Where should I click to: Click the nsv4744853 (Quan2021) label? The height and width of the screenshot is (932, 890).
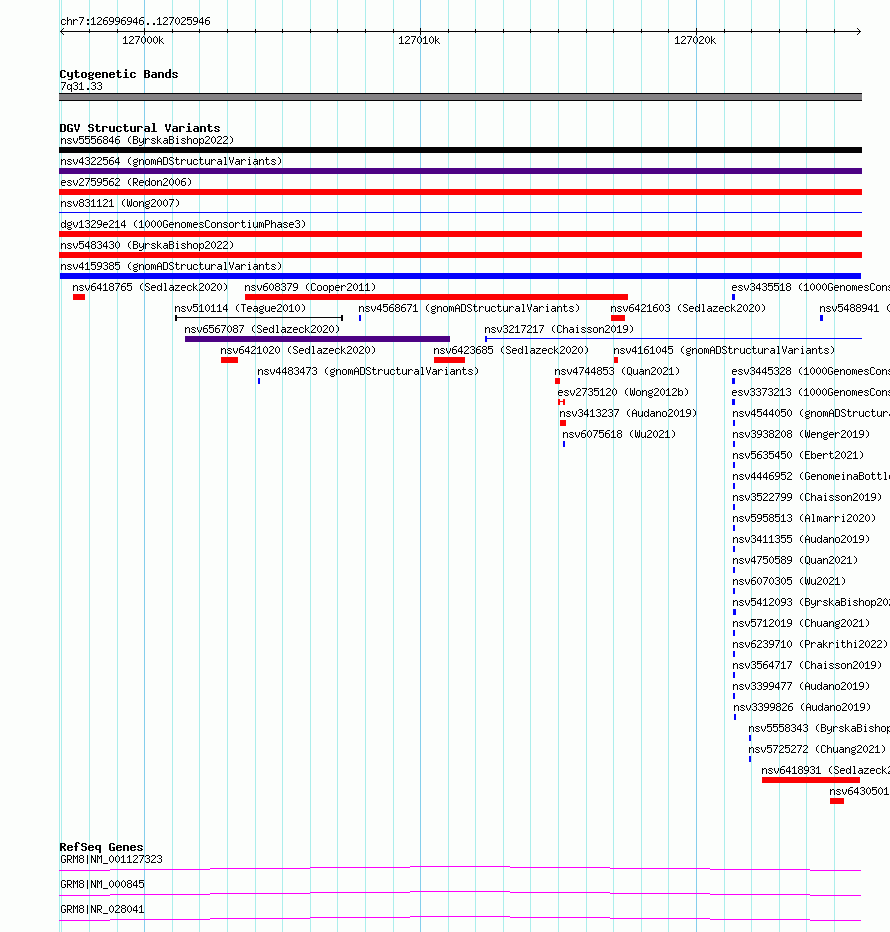pyautogui.click(x=617, y=371)
